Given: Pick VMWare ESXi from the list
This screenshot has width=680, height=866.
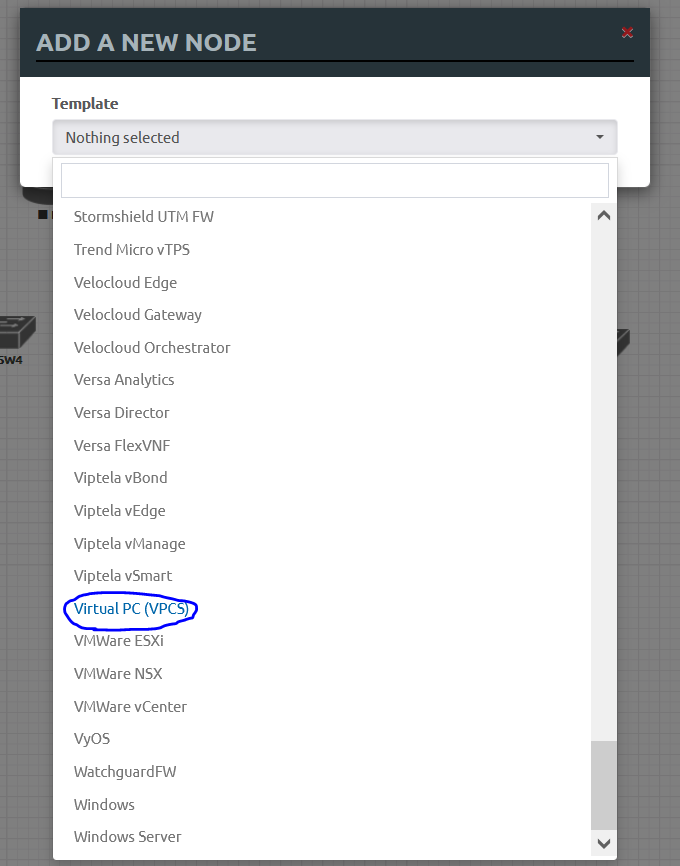Looking at the screenshot, I should (119, 641).
